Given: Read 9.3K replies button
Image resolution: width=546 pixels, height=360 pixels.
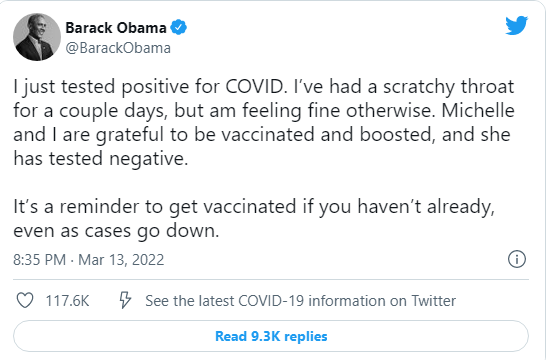Looking at the screenshot, I should click(271, 336).
